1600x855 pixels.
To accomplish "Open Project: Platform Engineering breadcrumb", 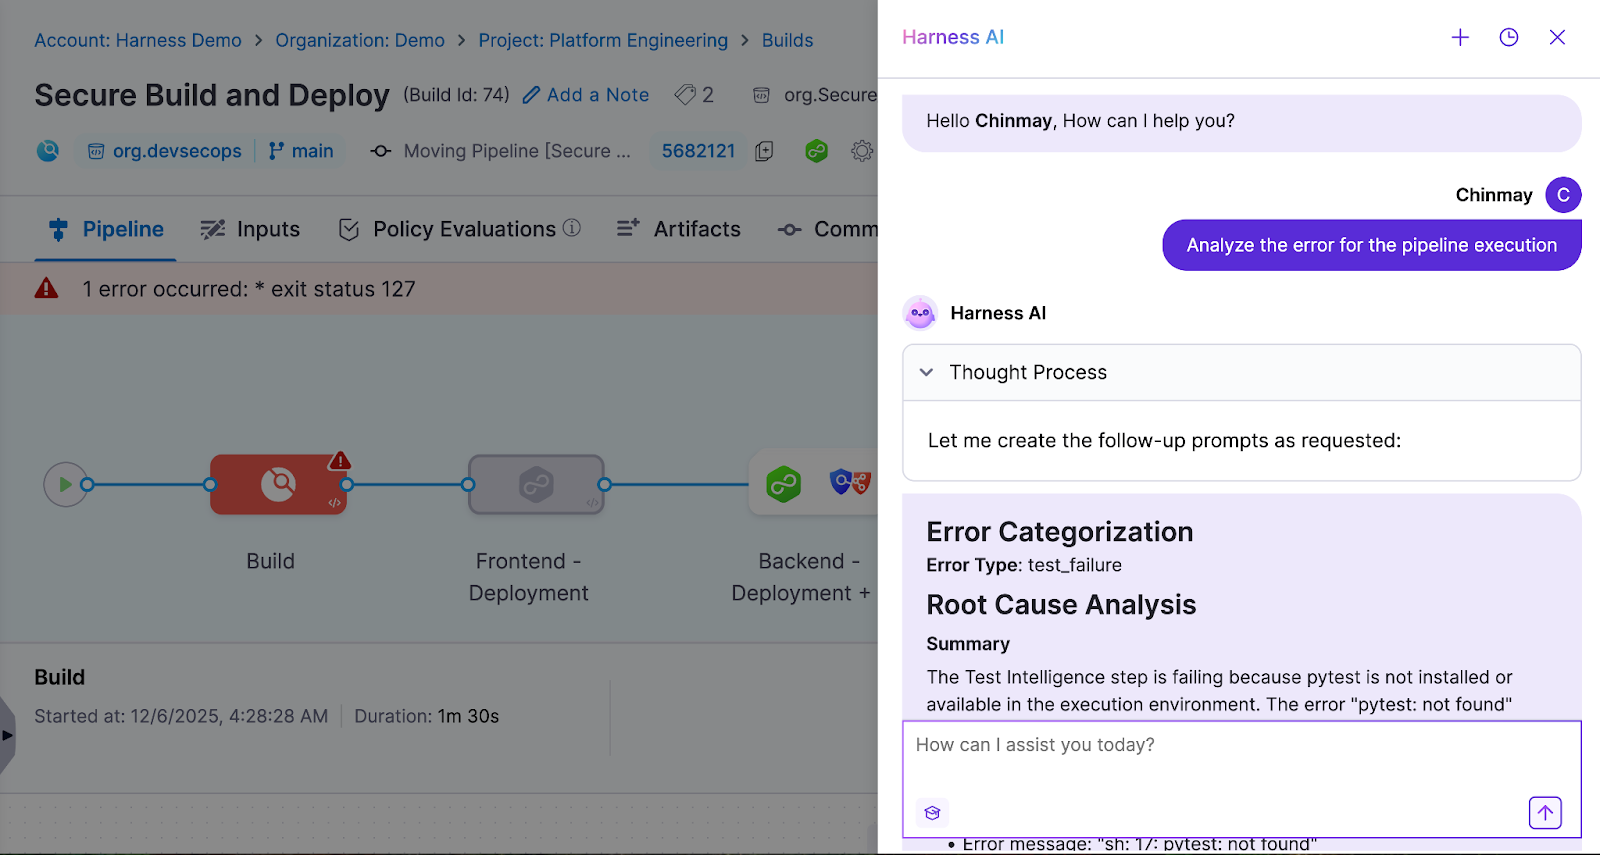I will 603,40.
